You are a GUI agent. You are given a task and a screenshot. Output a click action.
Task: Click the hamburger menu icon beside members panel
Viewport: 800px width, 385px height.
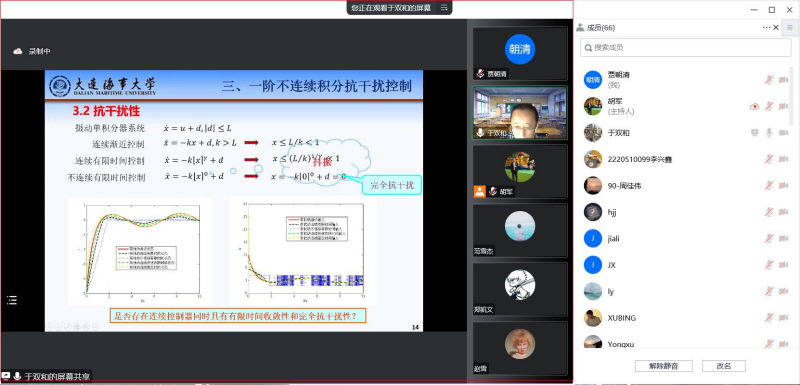(790, 28)
